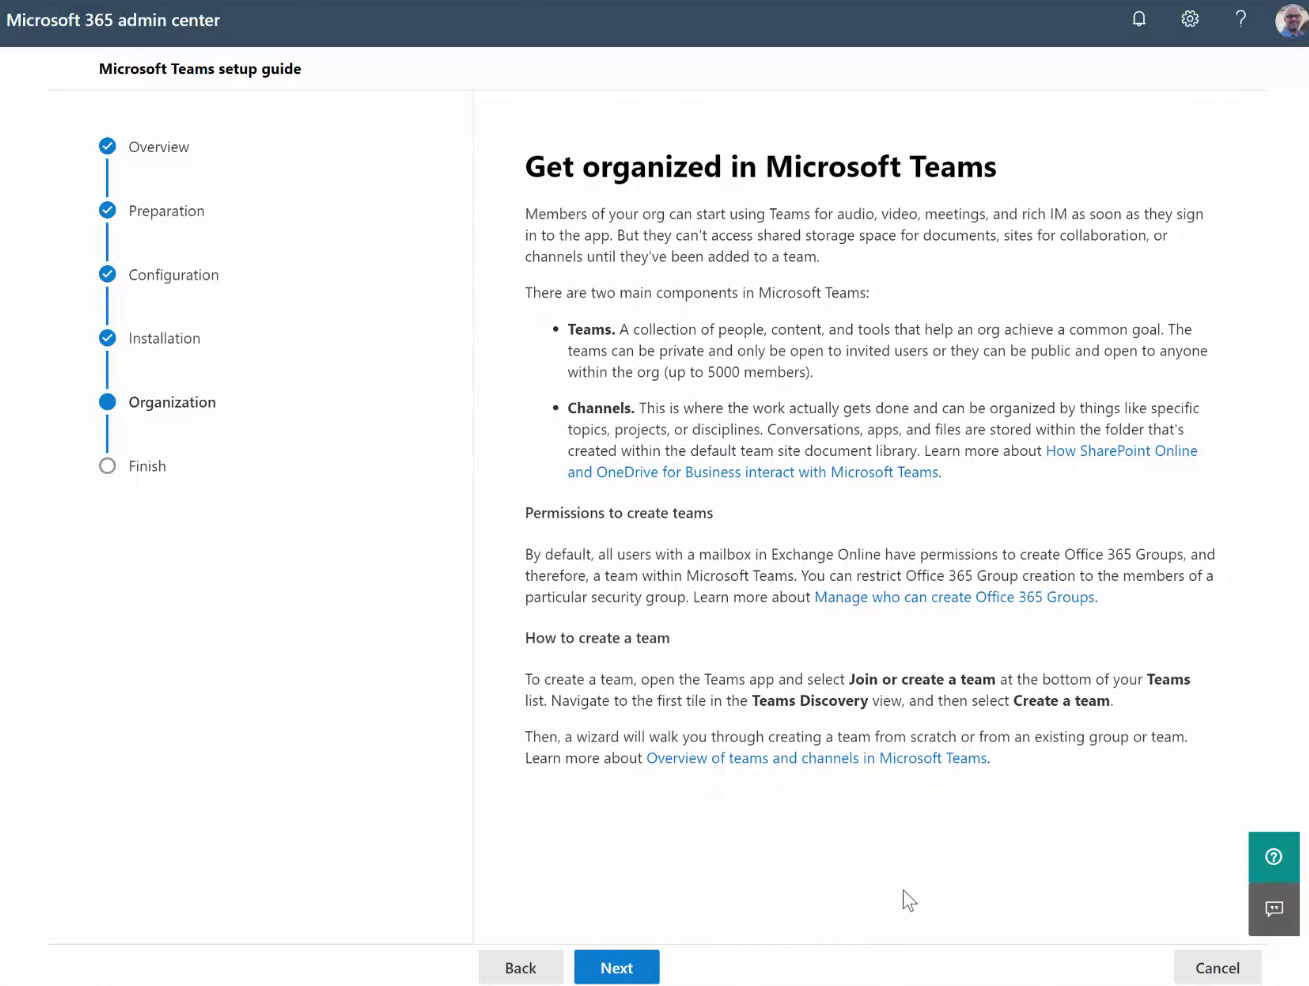Click the bold Create a team text
Screen dimensions: 1309x986
1061,701
